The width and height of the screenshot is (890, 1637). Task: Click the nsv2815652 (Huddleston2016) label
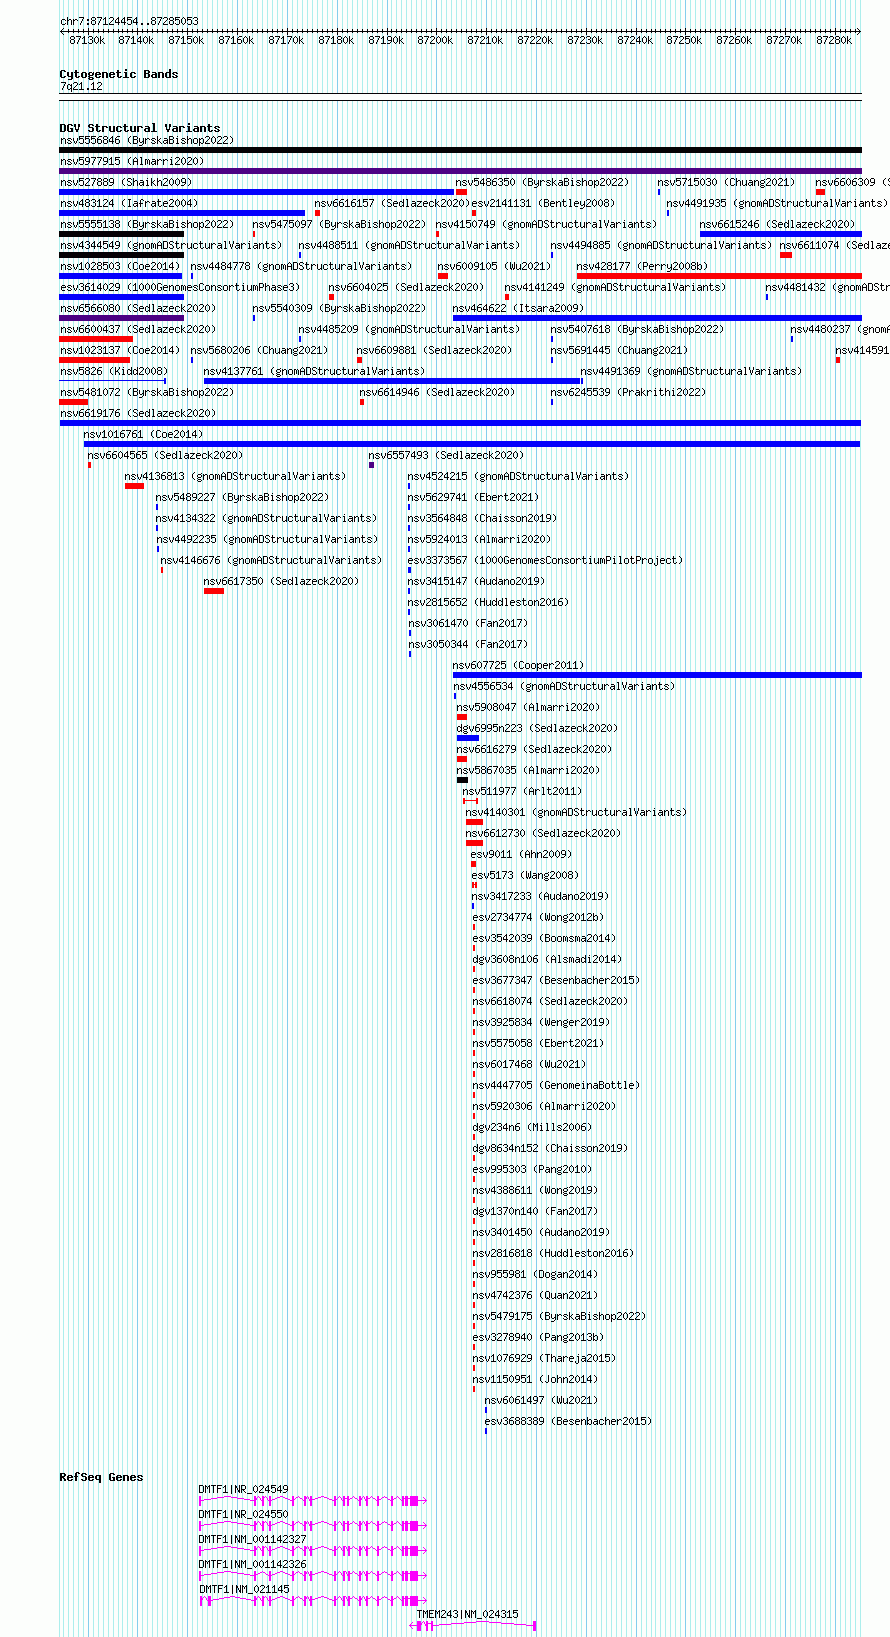click(x=488, y=602)
